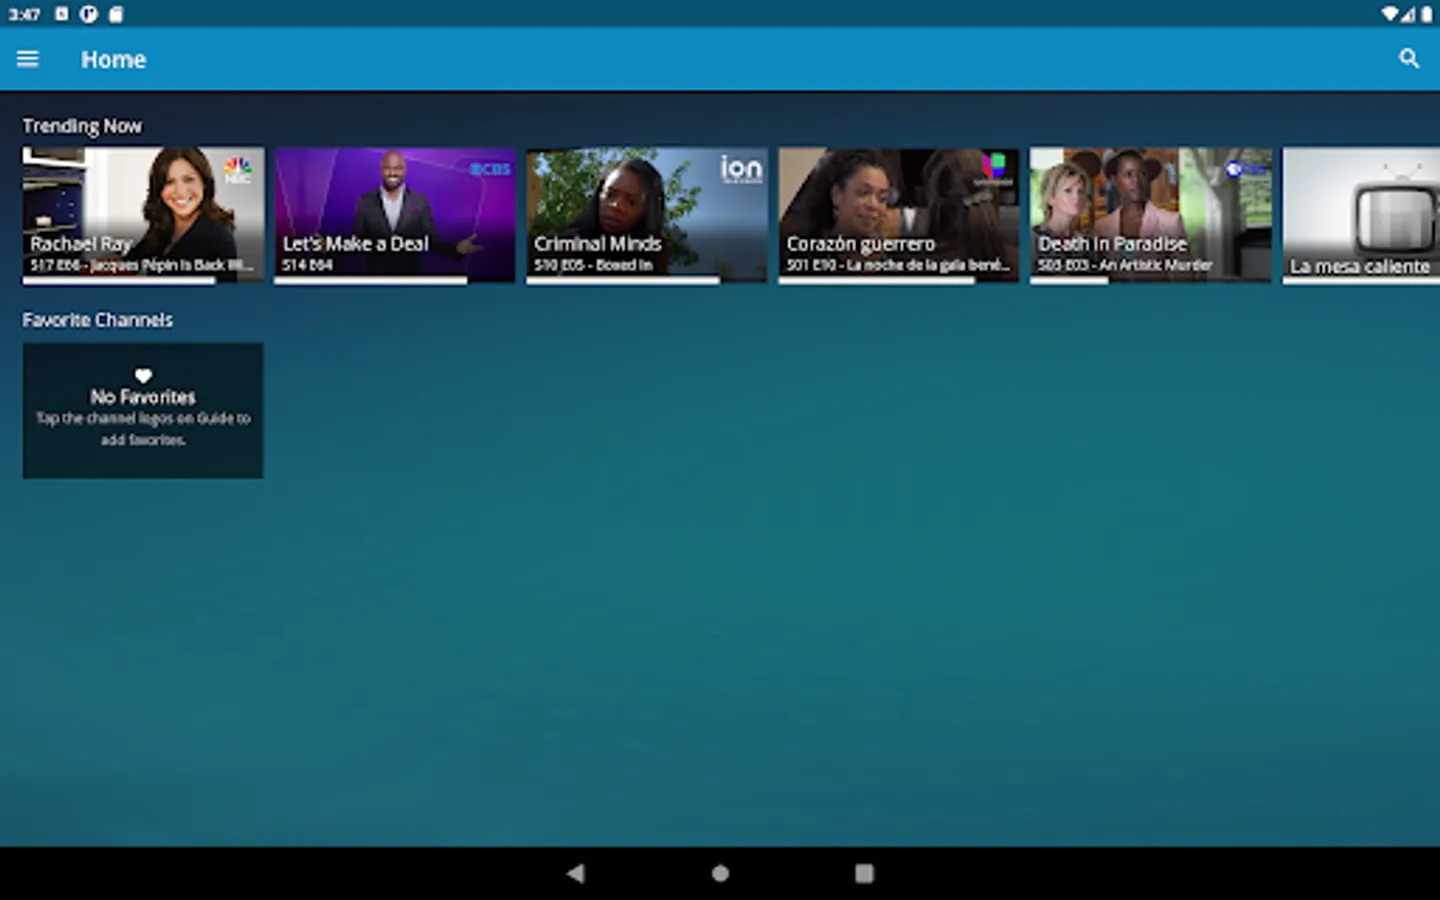Open the Let's Make a Deal card
This screenshot has height=900, width=1440.
tap(395, 215)
